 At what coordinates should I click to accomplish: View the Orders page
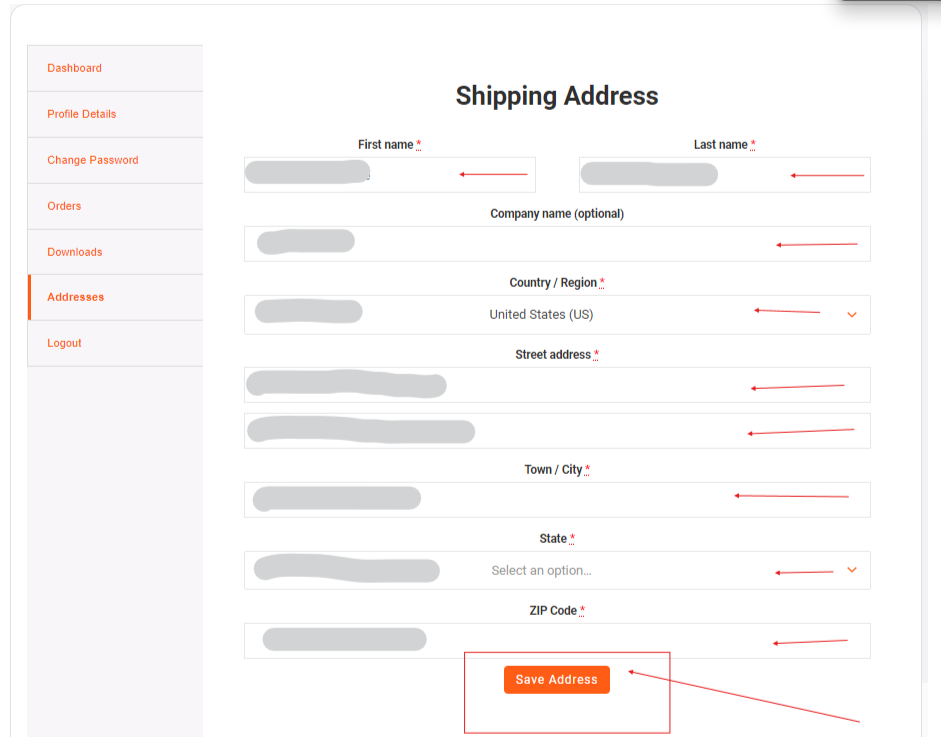[64, 206]
